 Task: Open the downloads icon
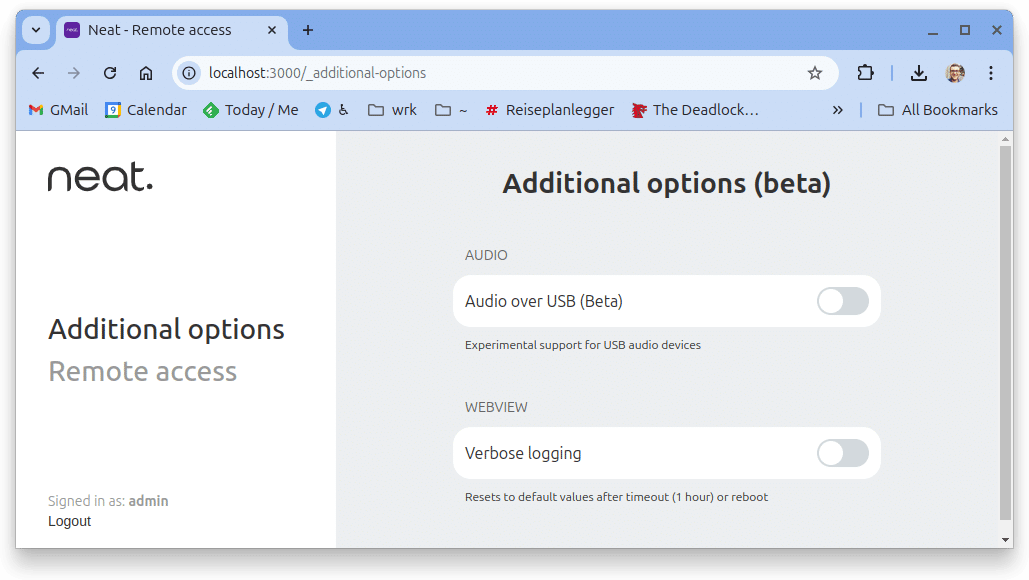[919, 73]
